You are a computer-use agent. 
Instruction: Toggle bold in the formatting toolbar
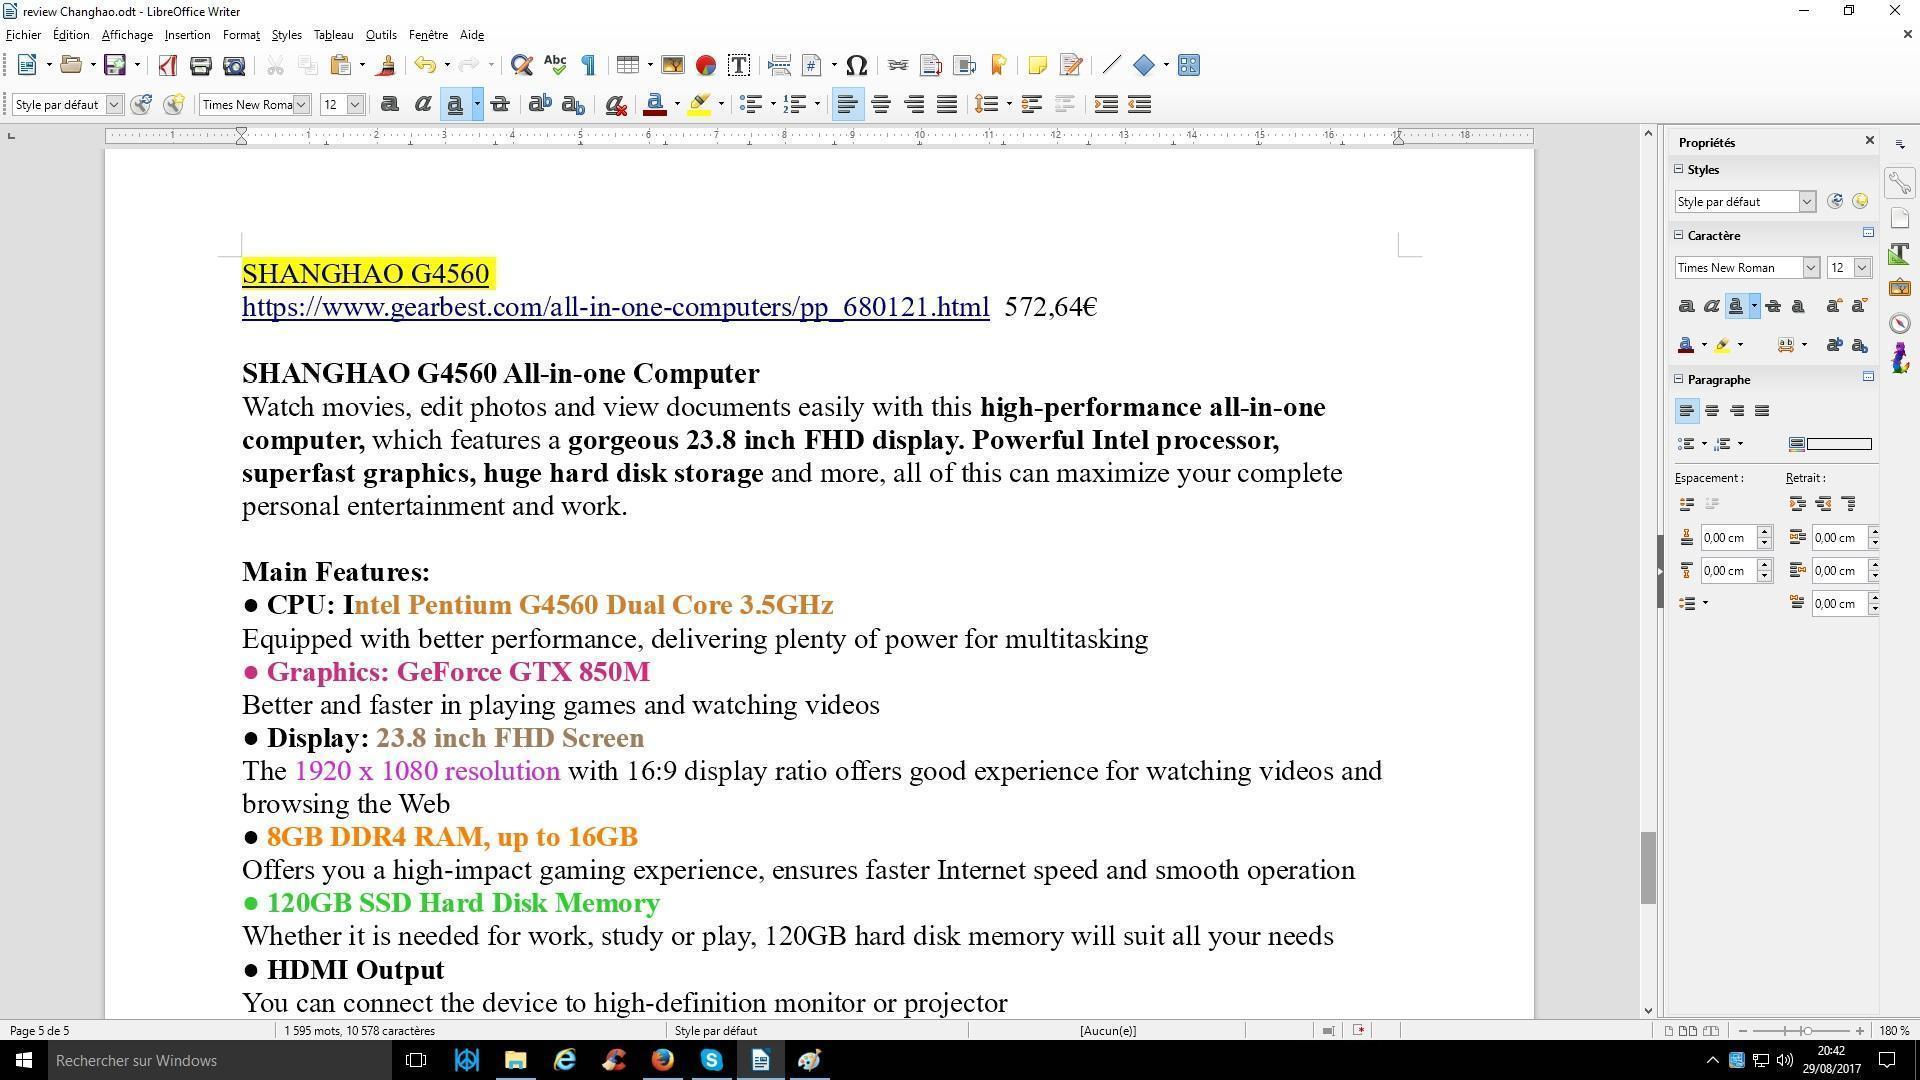pos(389,105)
